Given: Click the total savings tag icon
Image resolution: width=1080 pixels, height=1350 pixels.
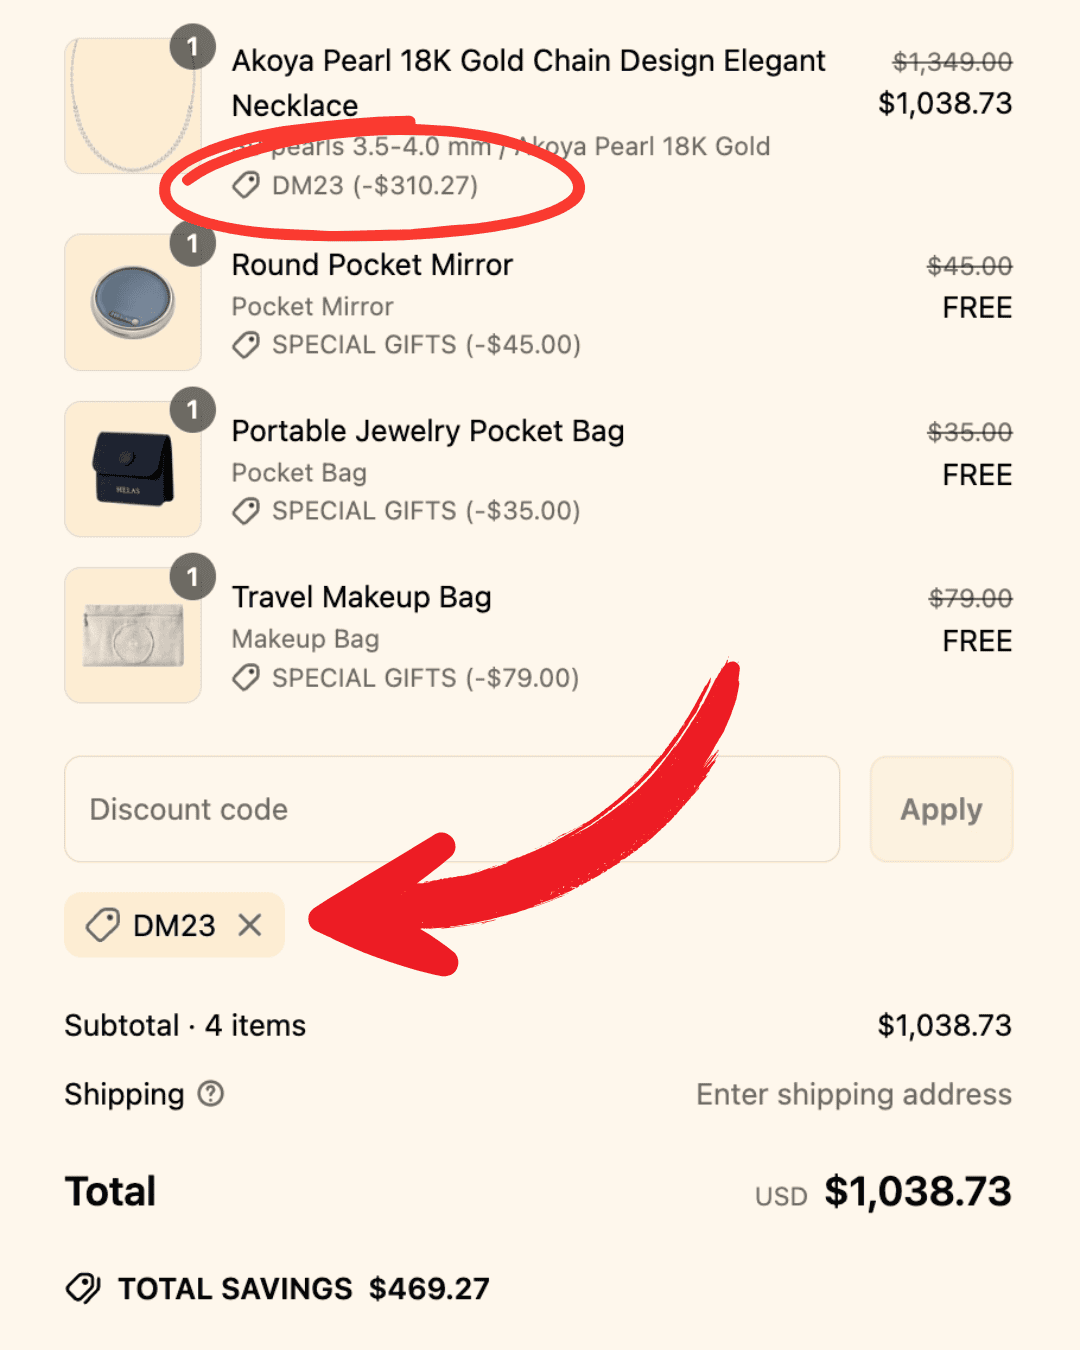Looking at the screenshot, I should pos(83,1288).
